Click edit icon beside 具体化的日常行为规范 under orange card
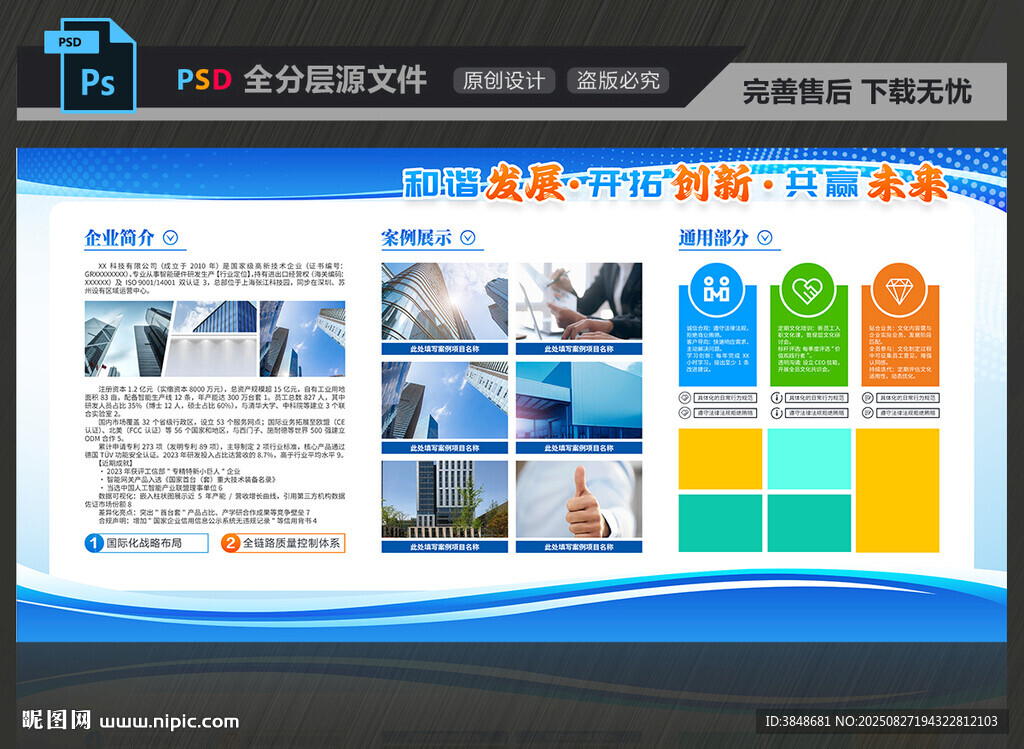This screenshot has width=1024, height=749. pos(868,398)
